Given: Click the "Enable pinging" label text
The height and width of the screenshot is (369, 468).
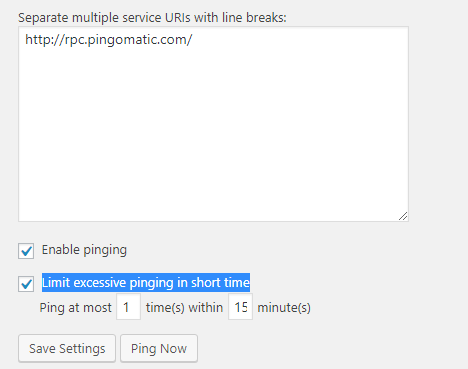Looking at the screenshot, I should coord(84,250).
